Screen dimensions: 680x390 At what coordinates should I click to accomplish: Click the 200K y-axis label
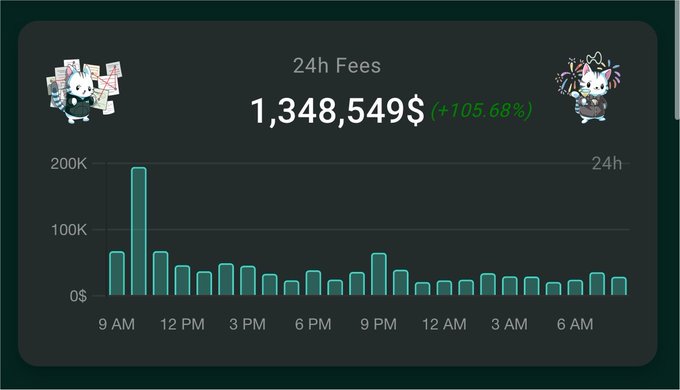[x=69, y=164]
